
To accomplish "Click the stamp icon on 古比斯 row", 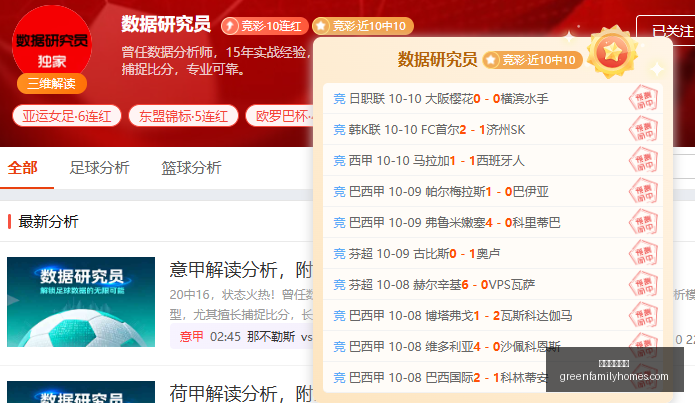I will [x=644, y=253].
